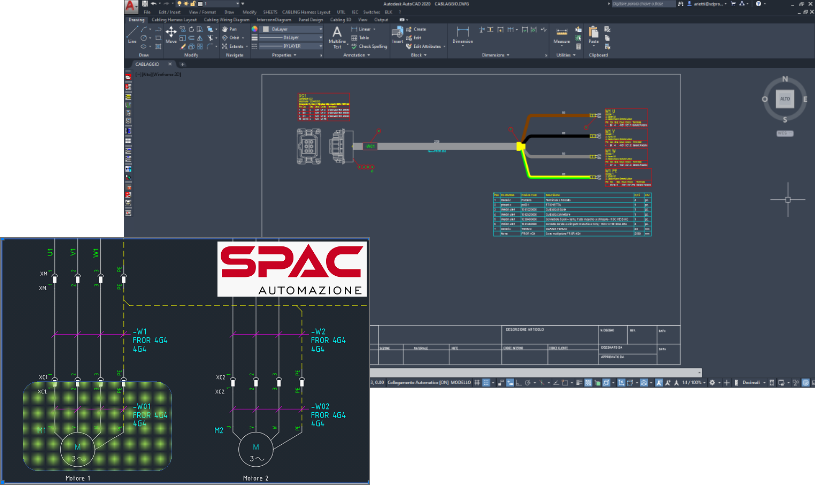815x485 pixels.
Task: Open the Modify menu
Action: pyautogui.click(x=249, y=12)
